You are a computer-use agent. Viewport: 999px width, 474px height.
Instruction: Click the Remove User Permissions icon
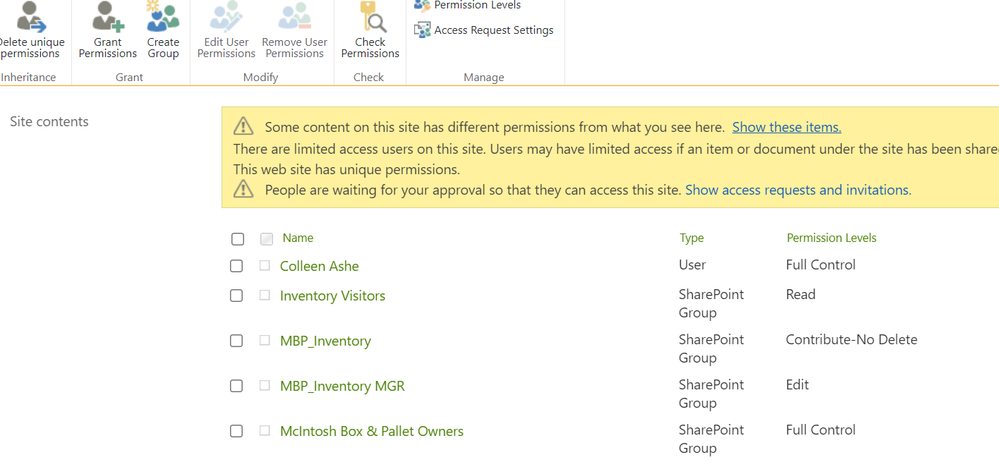(x=294, y=17)
